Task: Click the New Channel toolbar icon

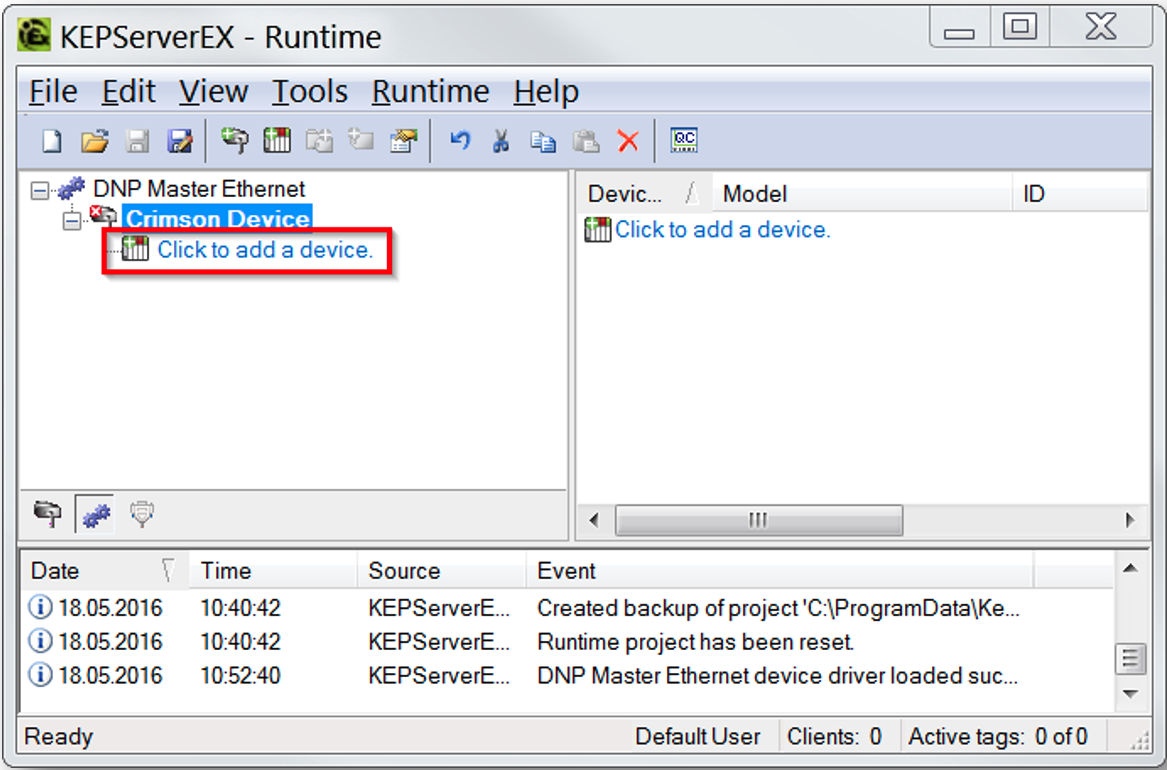Action: coord(234,140)
